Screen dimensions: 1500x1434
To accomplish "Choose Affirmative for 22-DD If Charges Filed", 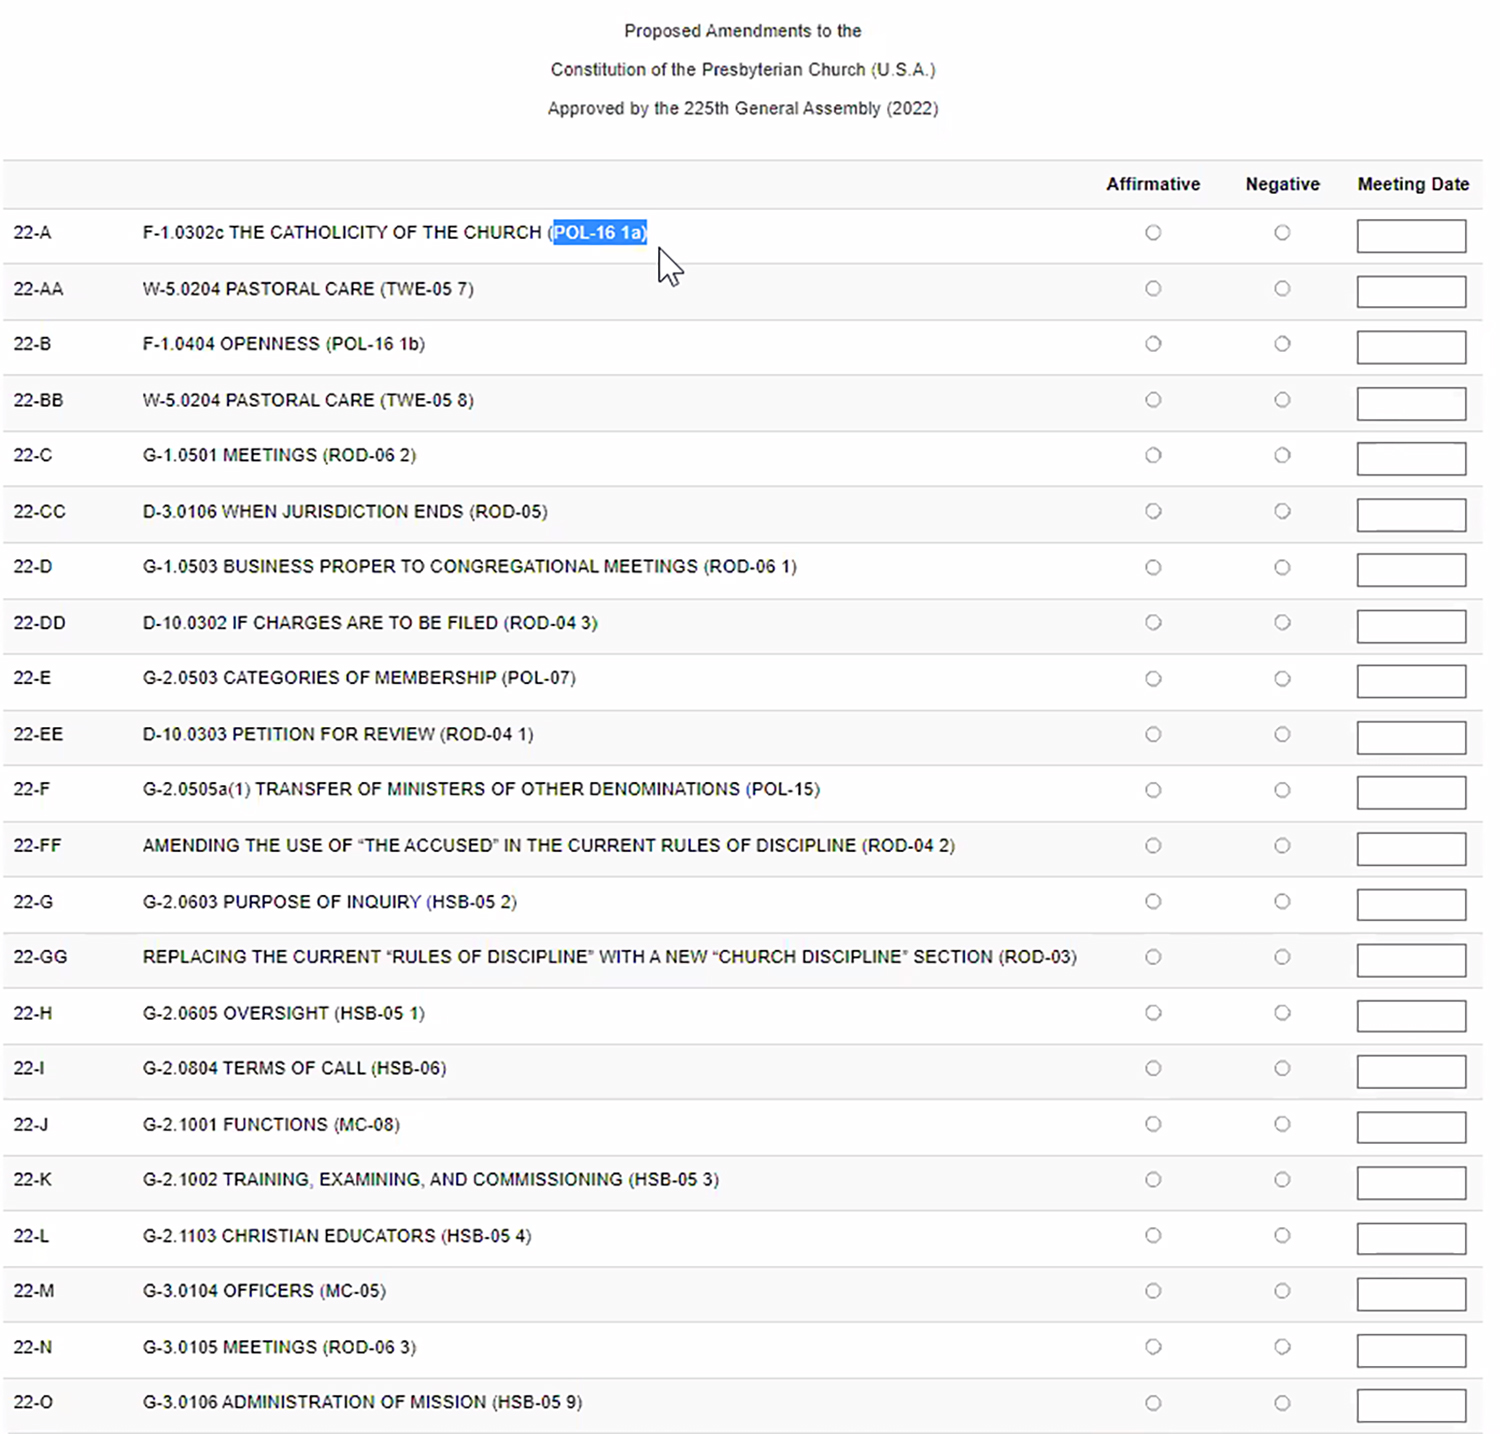I will tap(1153, 623).
